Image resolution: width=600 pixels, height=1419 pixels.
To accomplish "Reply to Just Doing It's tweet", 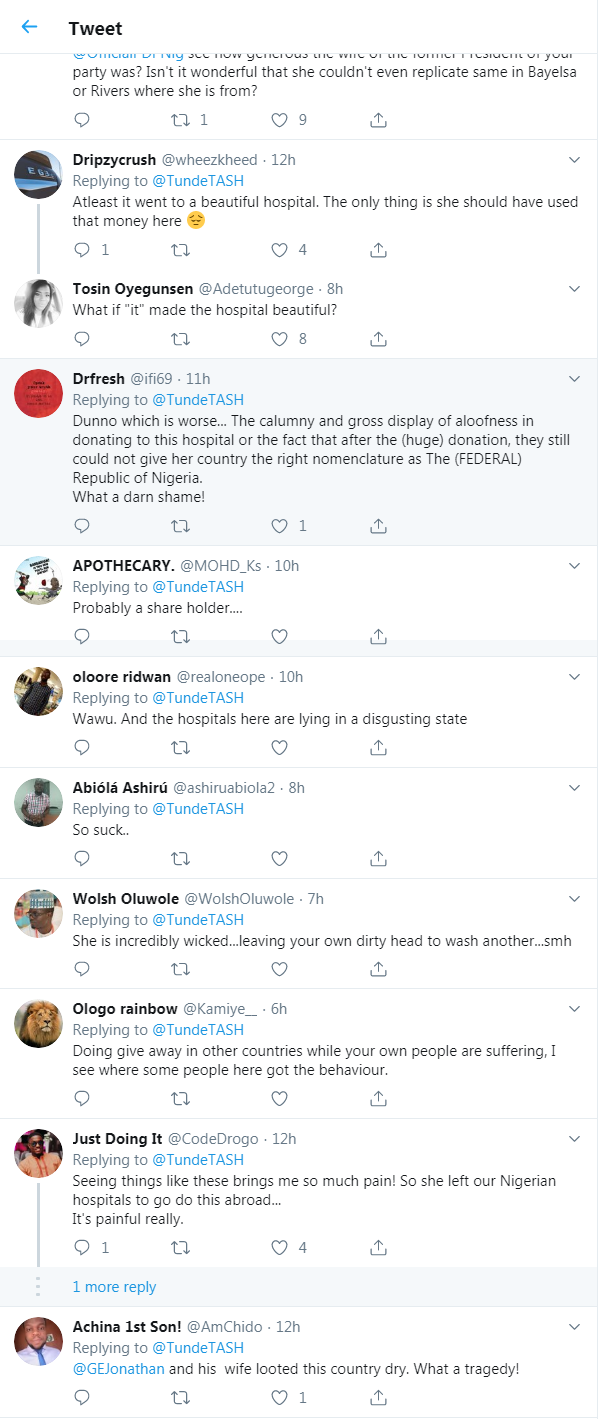I will 81,1247.
